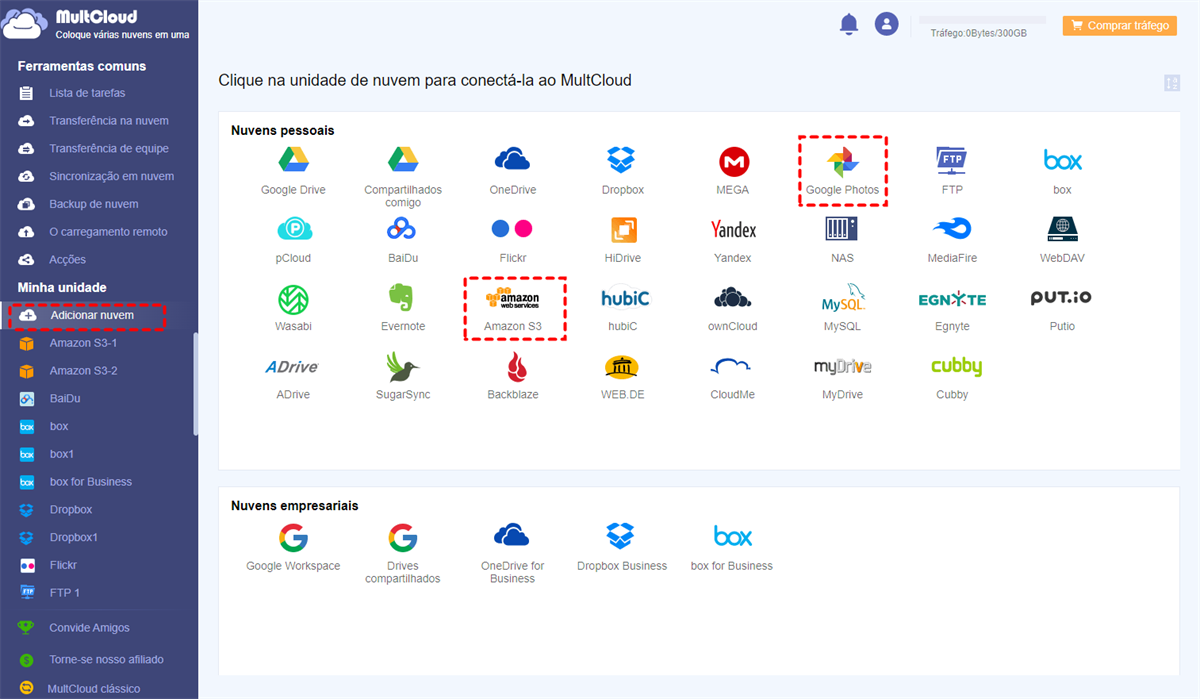
Task: Choose the Egnyte cloud
Action: [x=952, y=299]
